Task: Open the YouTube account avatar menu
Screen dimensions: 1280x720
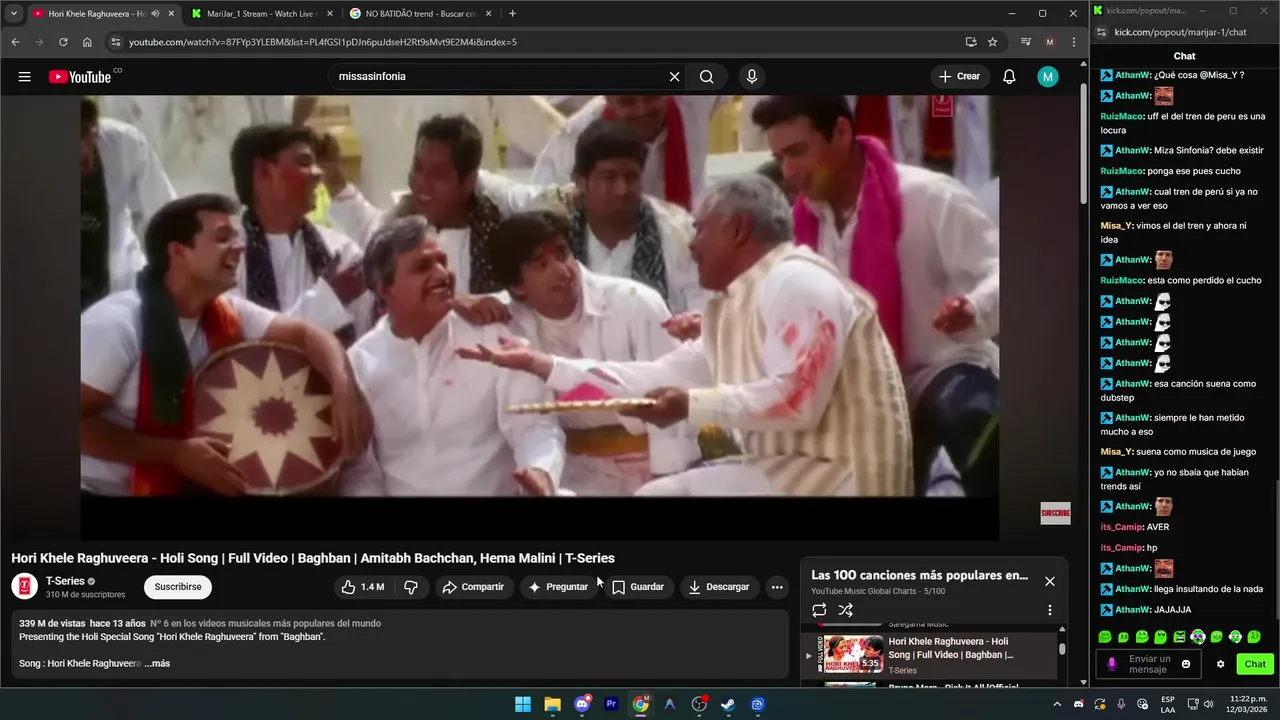Action: [x=1047, y=77]
